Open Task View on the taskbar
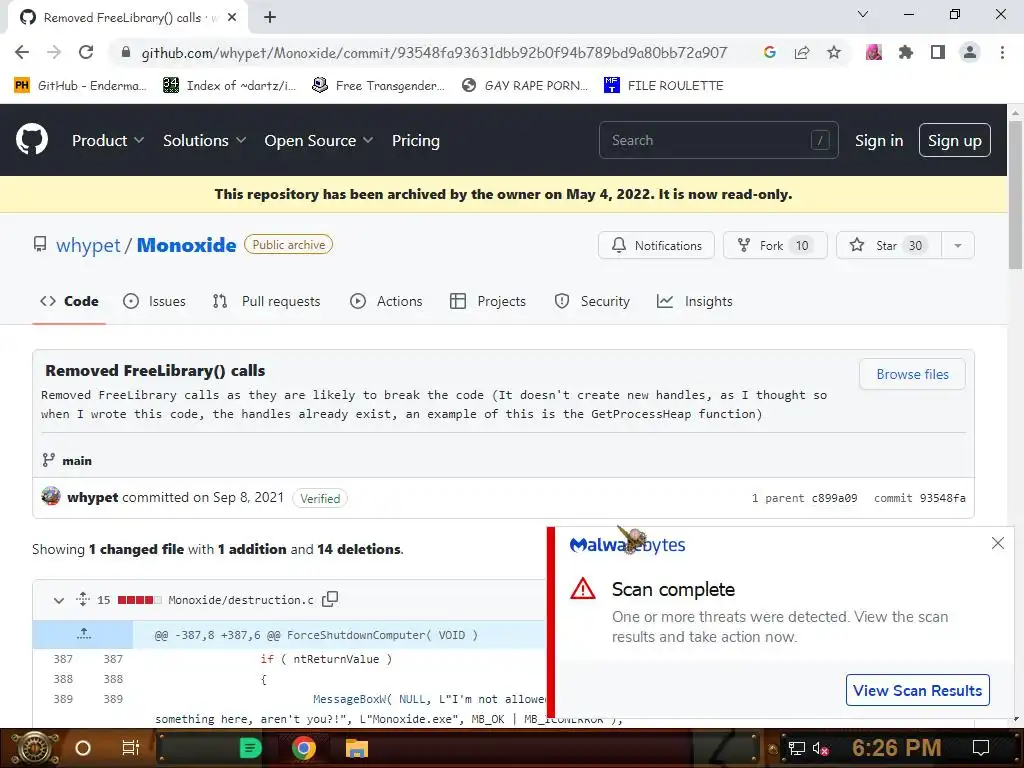 (131, 748)
